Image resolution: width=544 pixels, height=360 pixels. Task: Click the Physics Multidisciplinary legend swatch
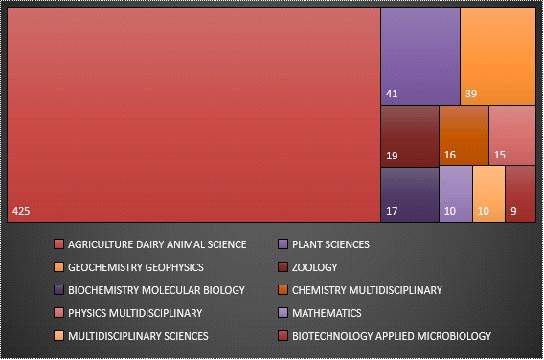click(59, 312)
